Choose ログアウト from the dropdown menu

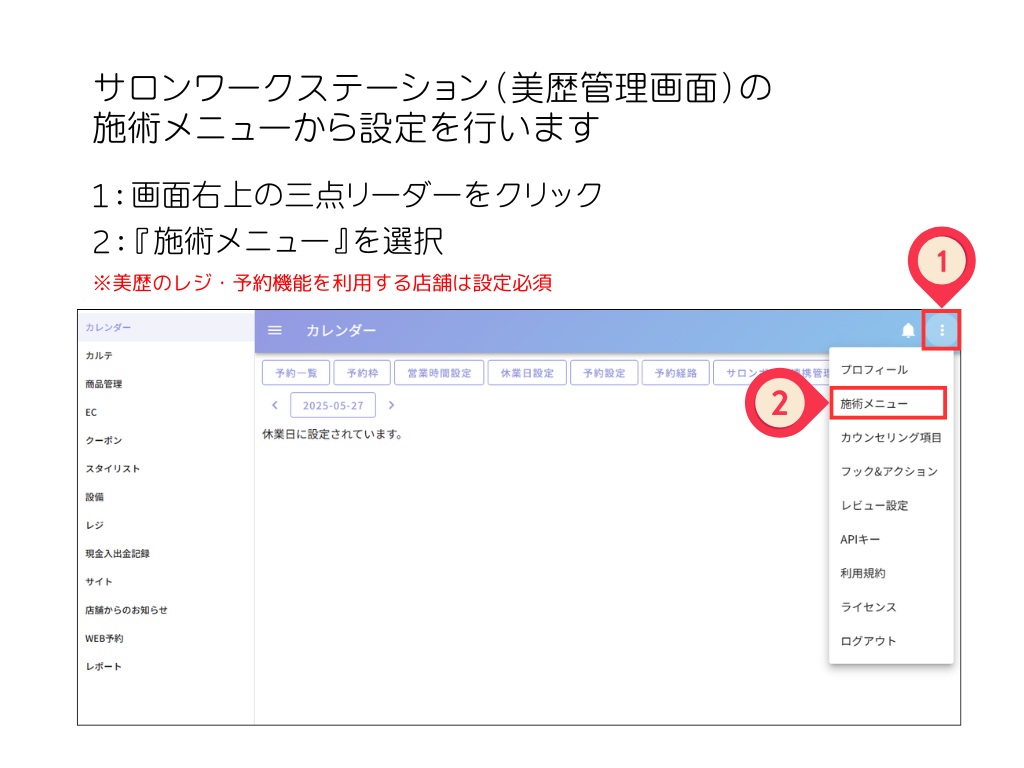tap(891, 641)
